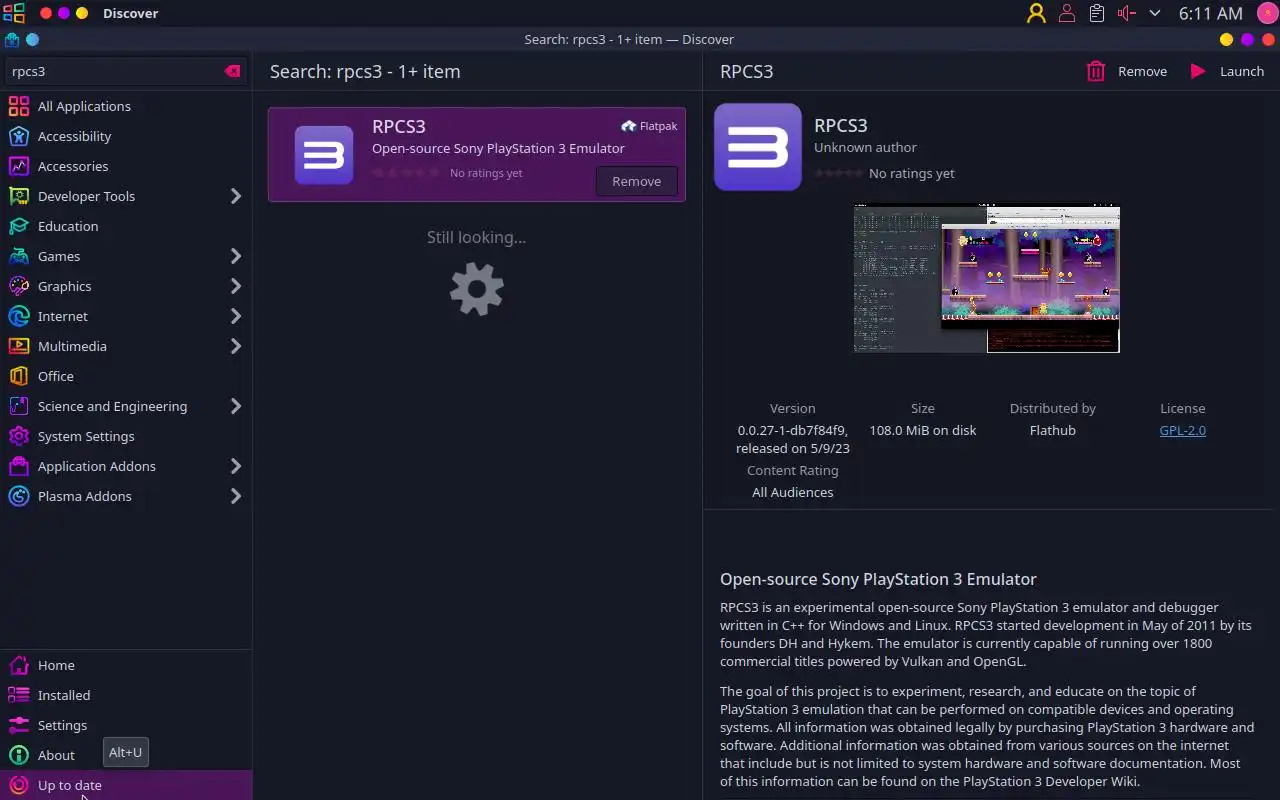The height and width of the screenshot is (800, 1280).
Task: Select the Science and Engineering icon
Action: click(x=18, y=406)
